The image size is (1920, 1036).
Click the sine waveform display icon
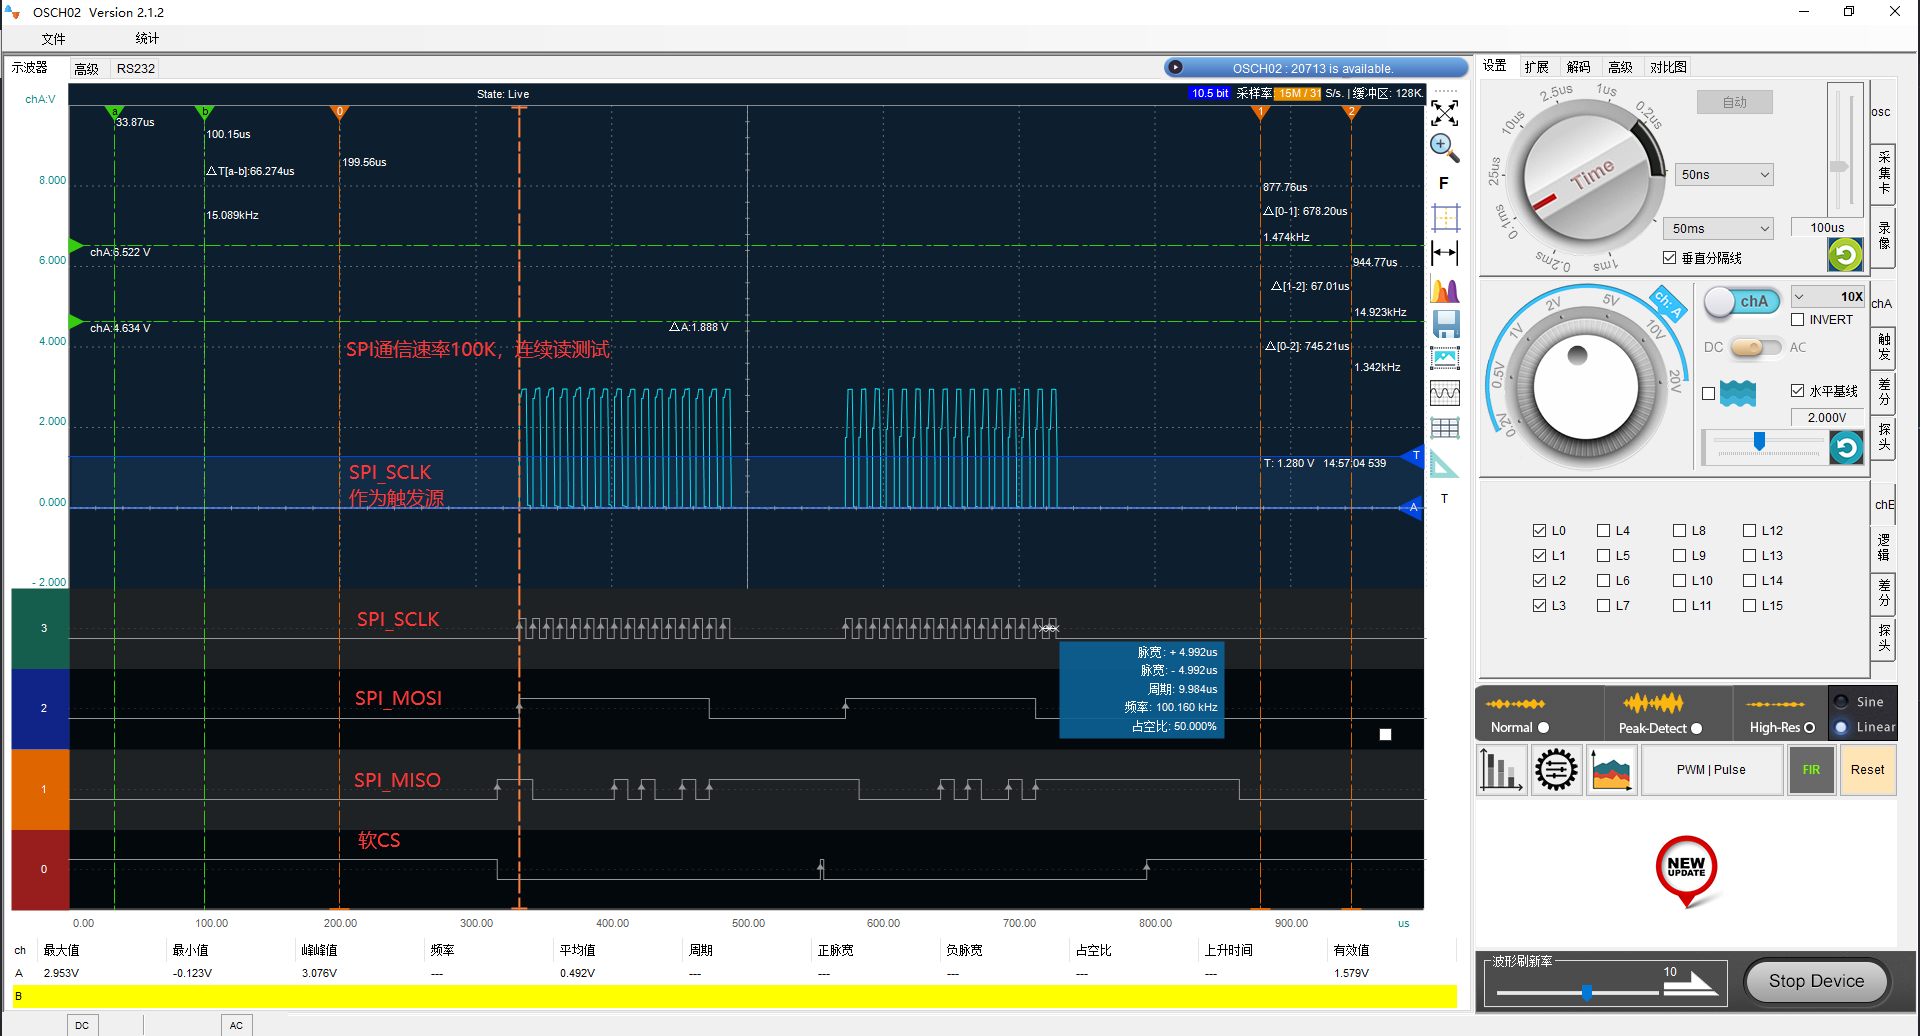1445,394
